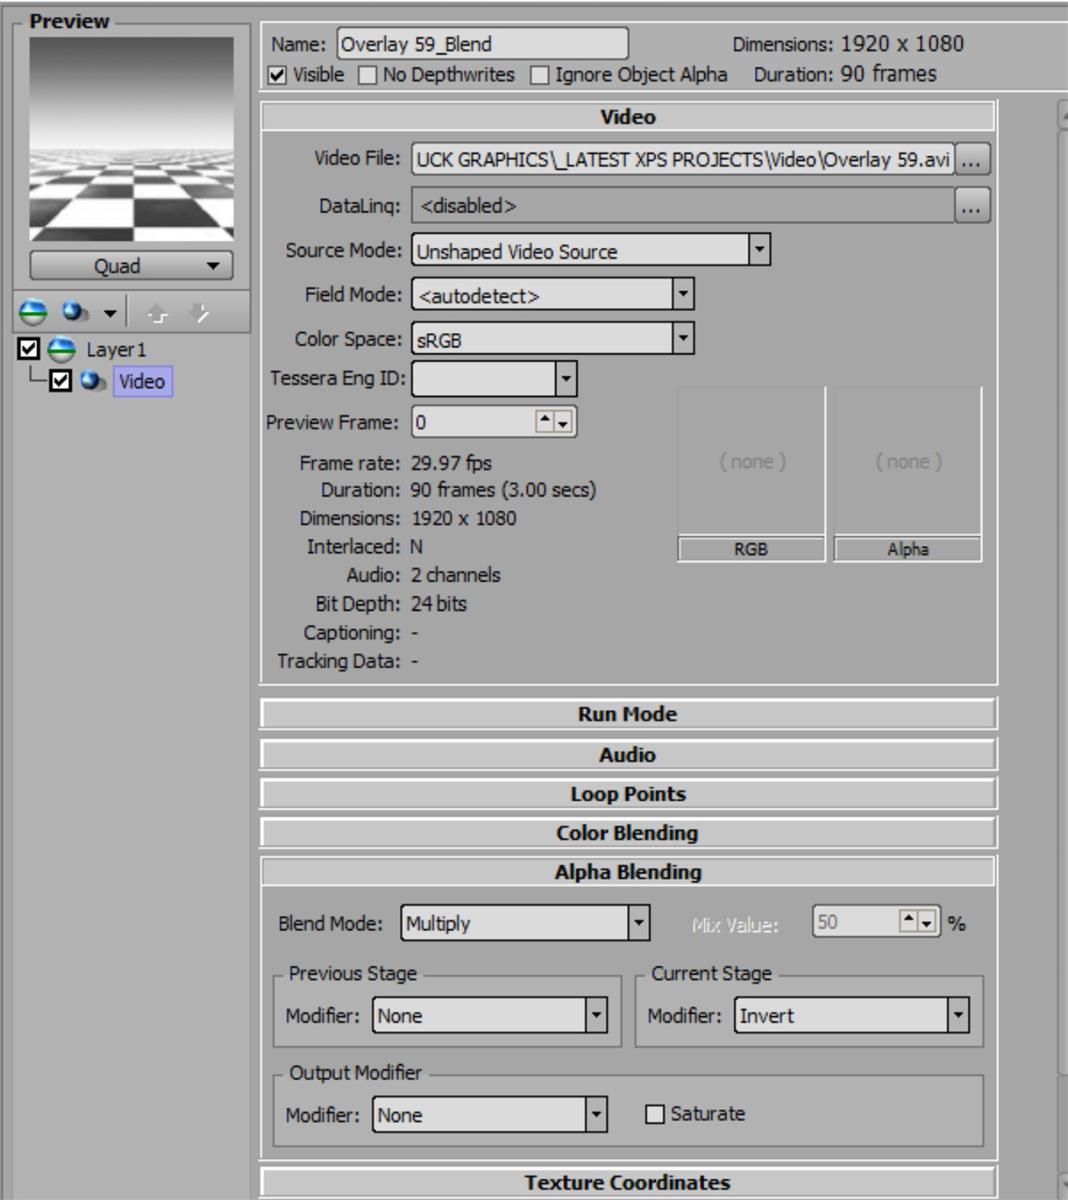Browse for Video File with ellipsis button
The height and width of the screenshot is (1200, 1068).
pyautogui.click(x=972, y=160)
